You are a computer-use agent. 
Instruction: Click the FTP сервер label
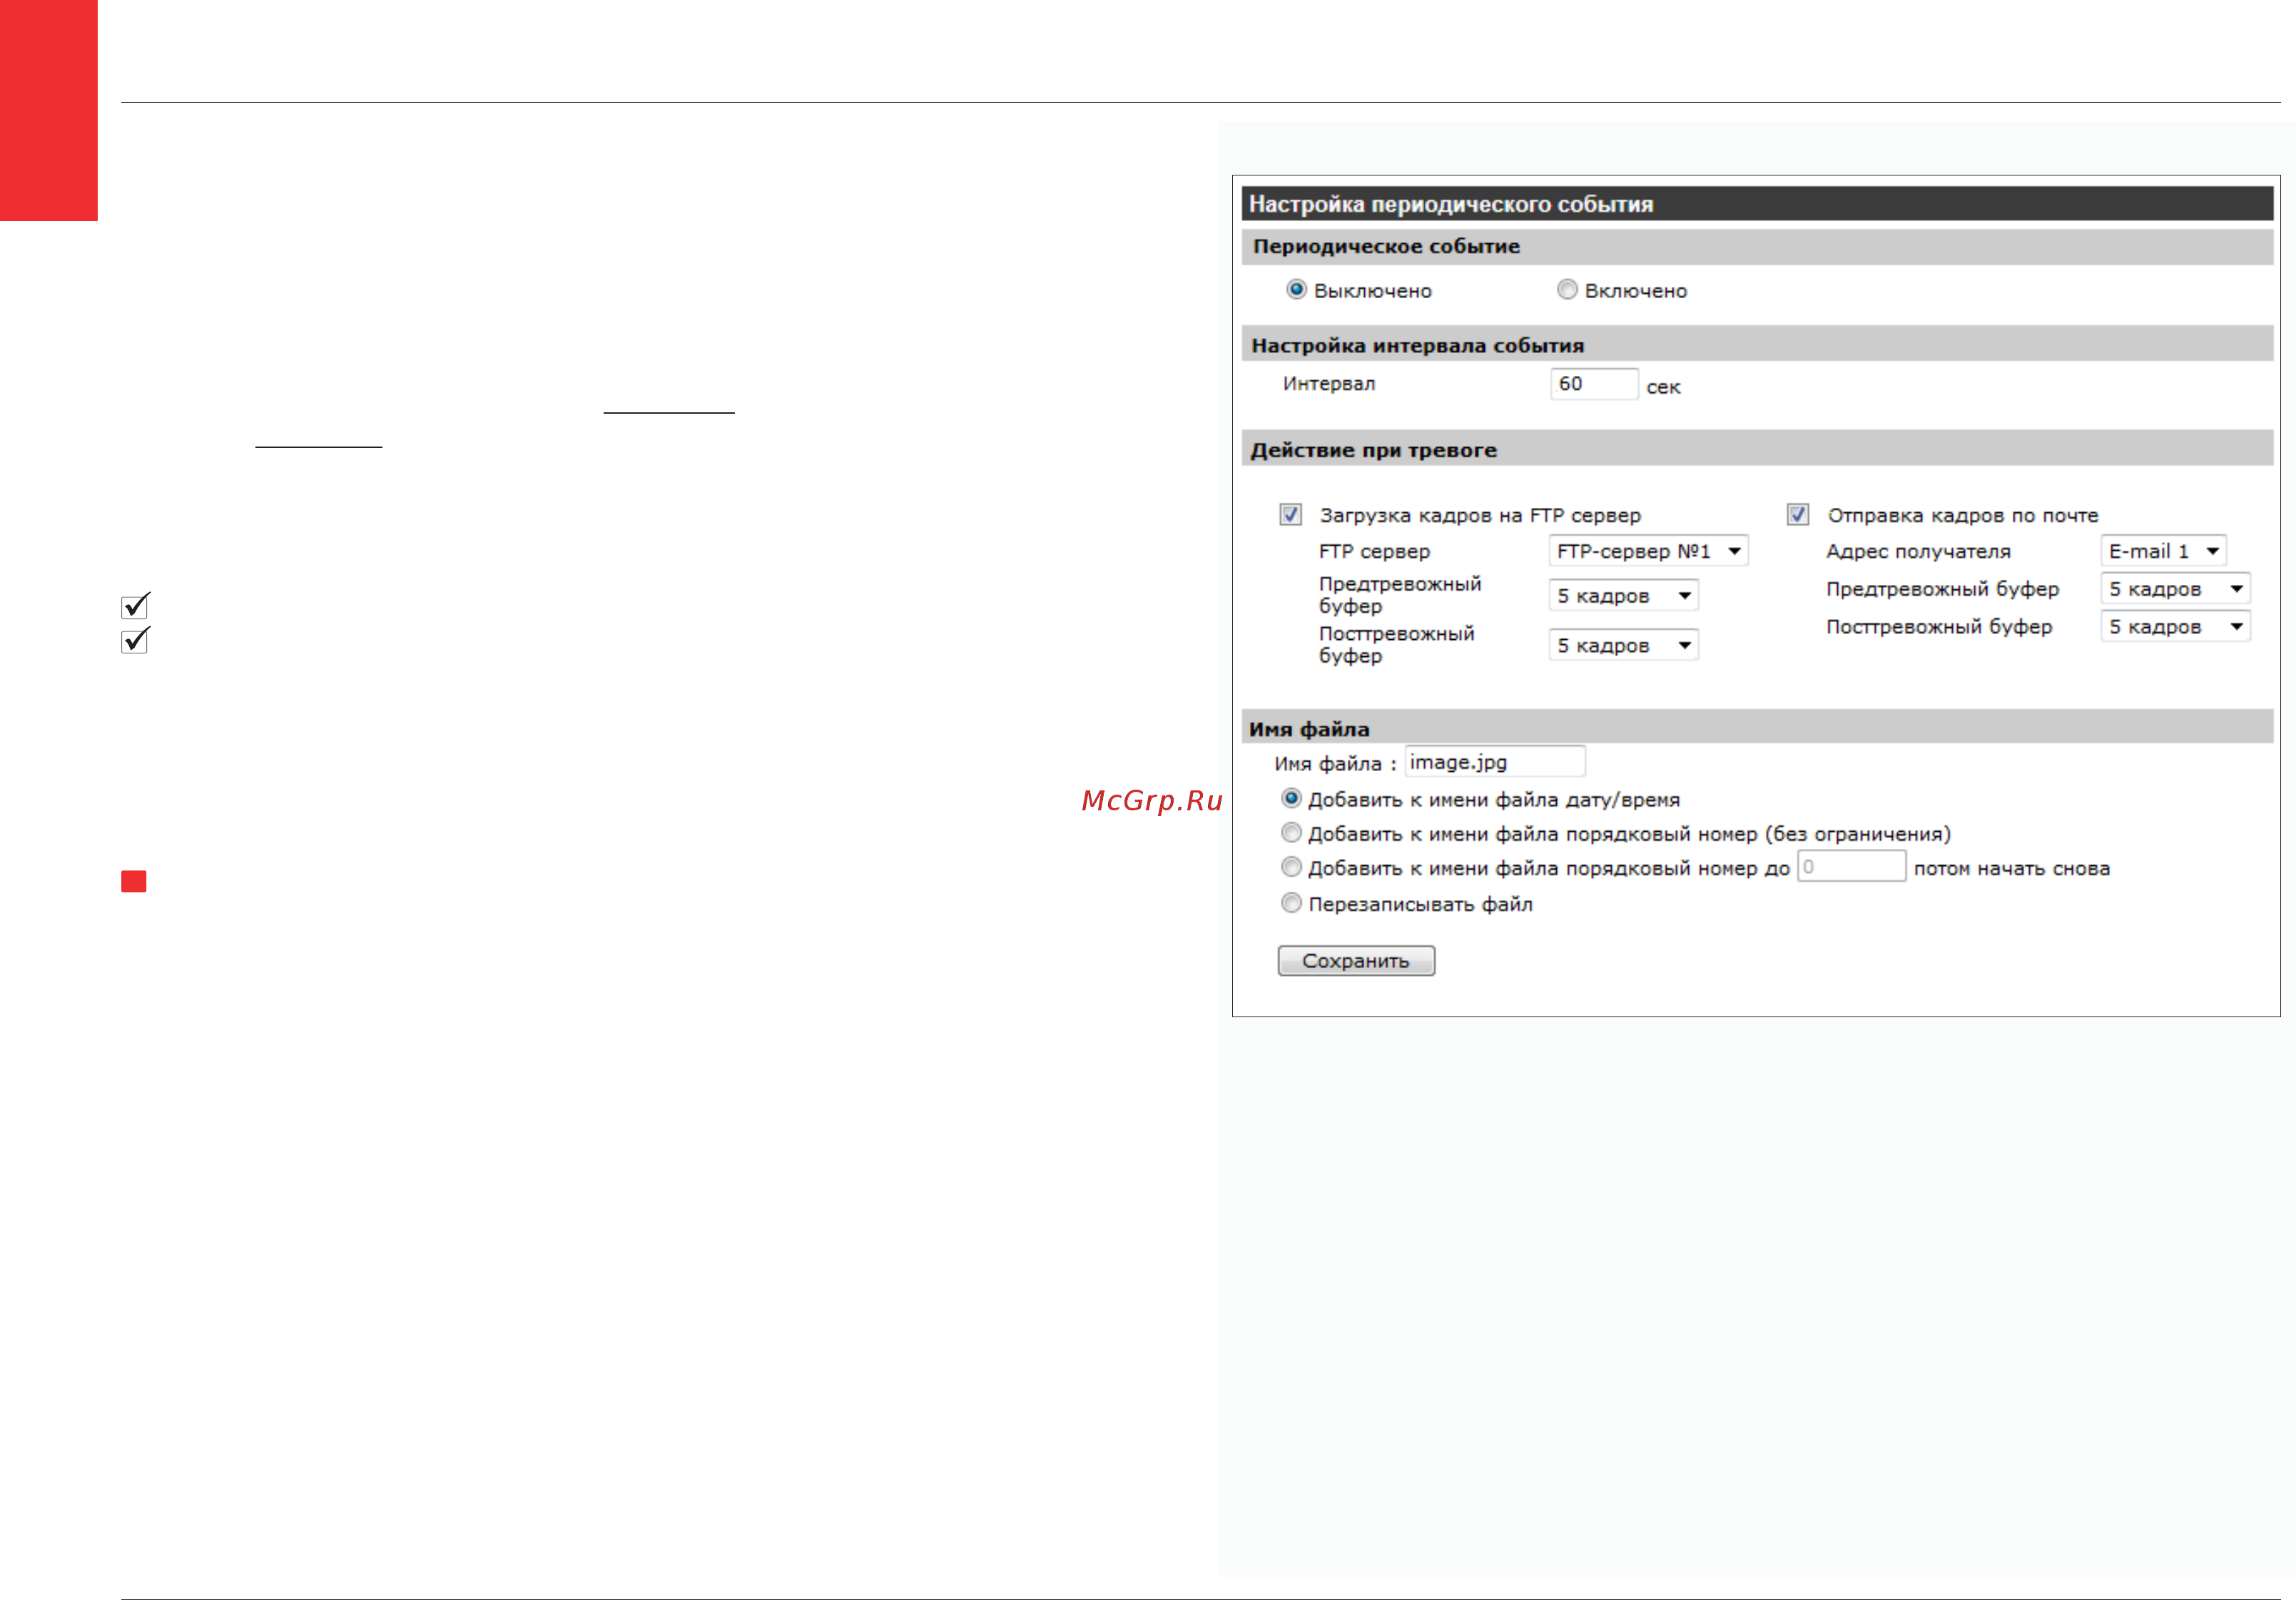[x=1374, y=552]
